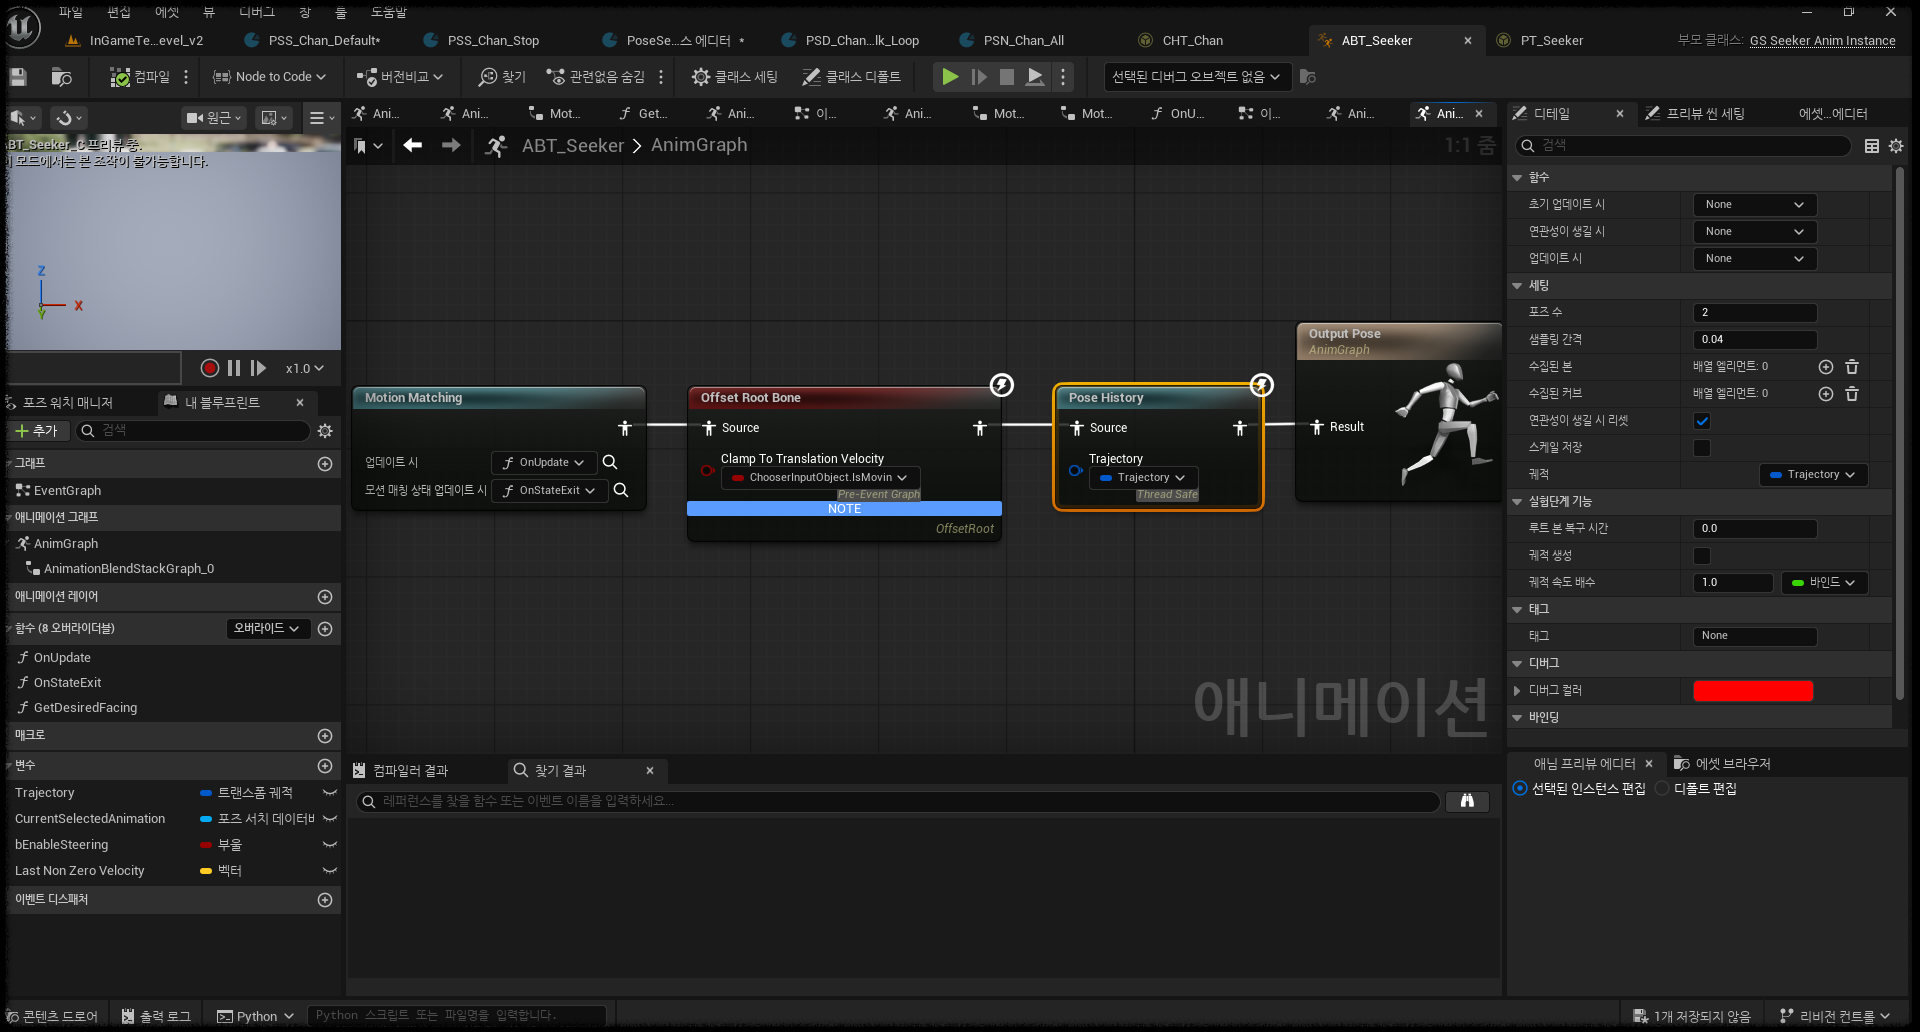Open the 도움말 help menu
1920x1032 pixels.
[389, 12]
